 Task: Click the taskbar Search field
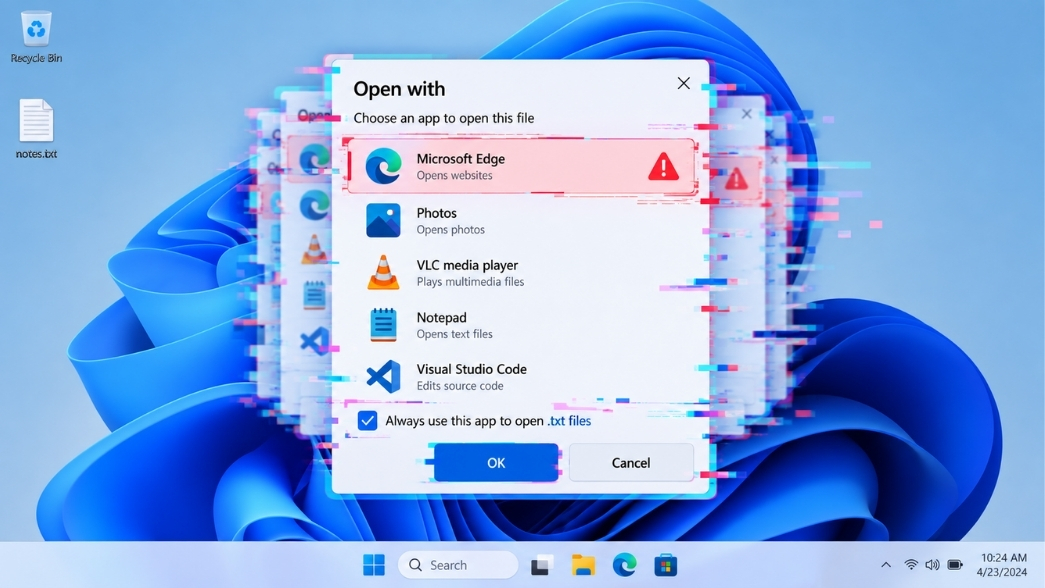[x=458, y=565]
